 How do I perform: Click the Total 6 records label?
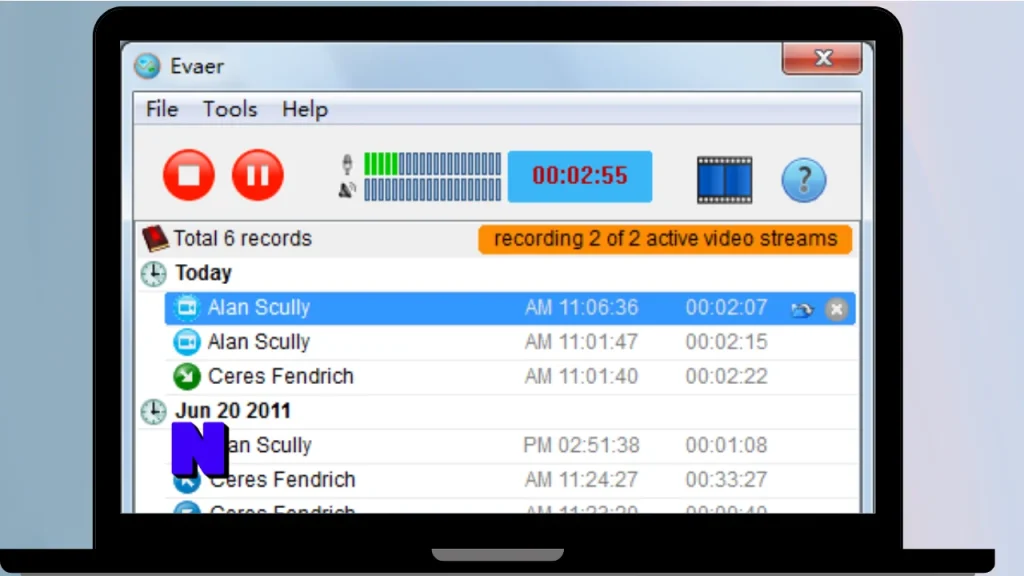click(242, 238)
